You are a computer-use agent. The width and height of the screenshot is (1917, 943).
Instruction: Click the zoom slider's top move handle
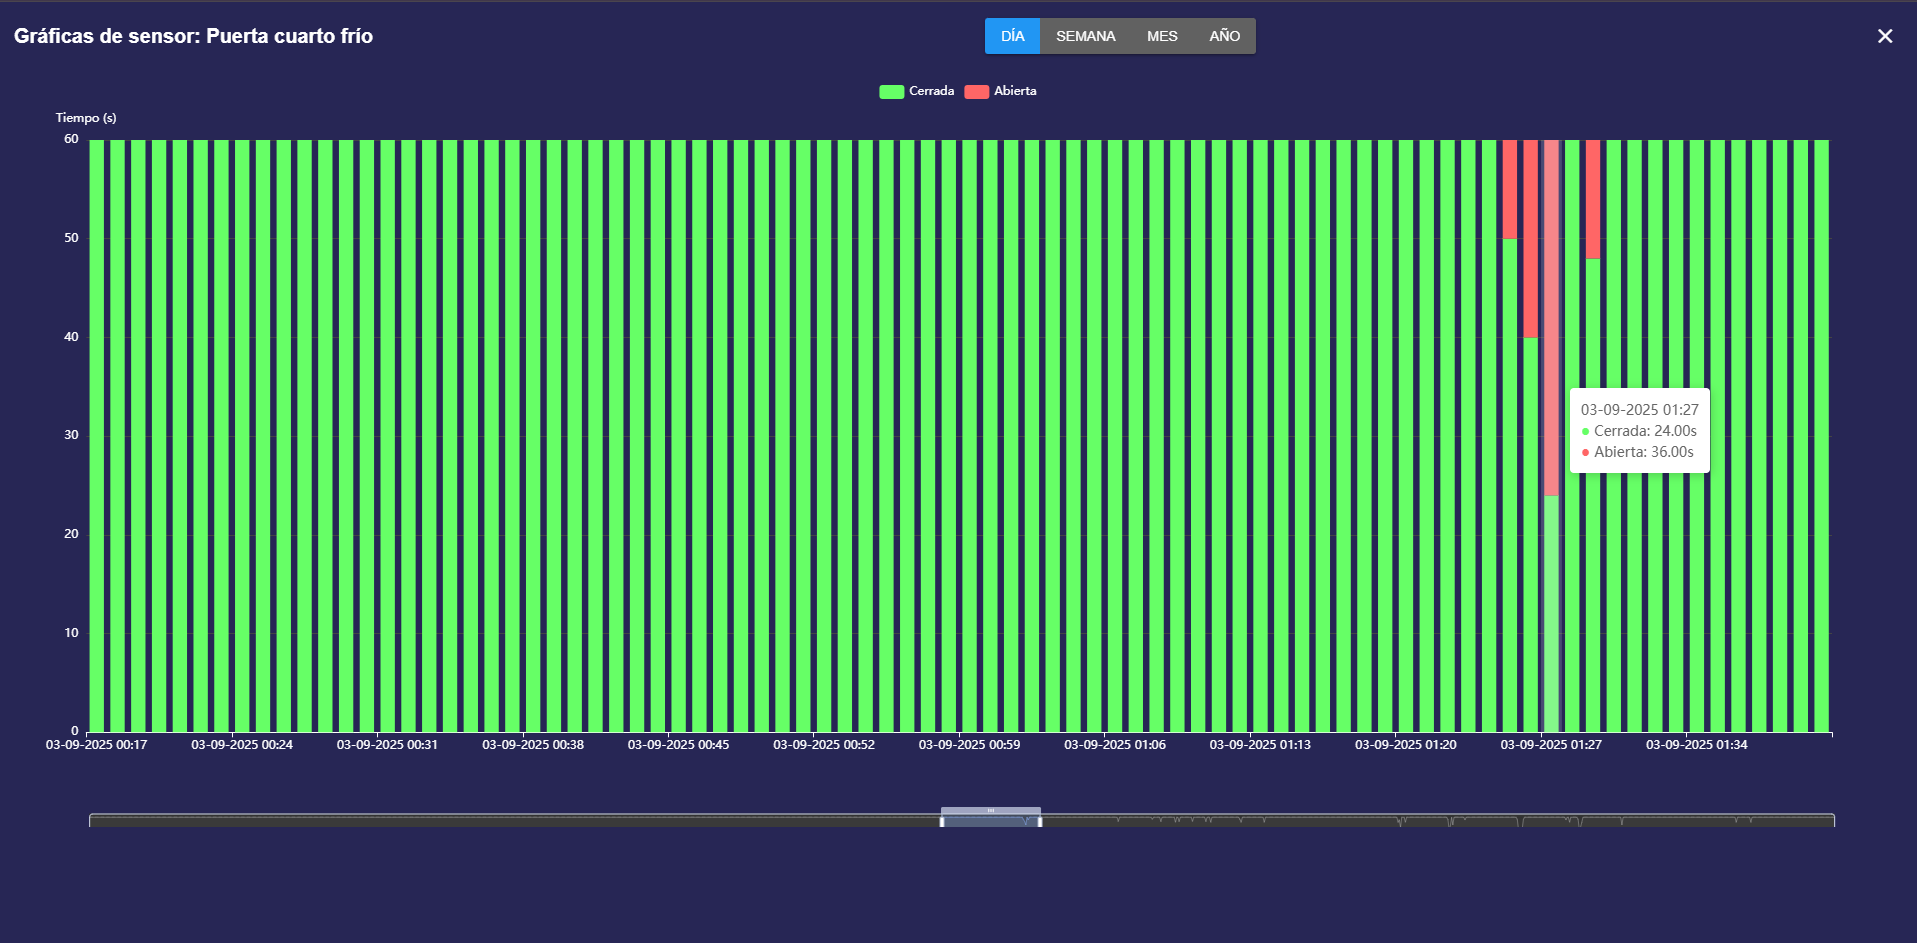991,810
